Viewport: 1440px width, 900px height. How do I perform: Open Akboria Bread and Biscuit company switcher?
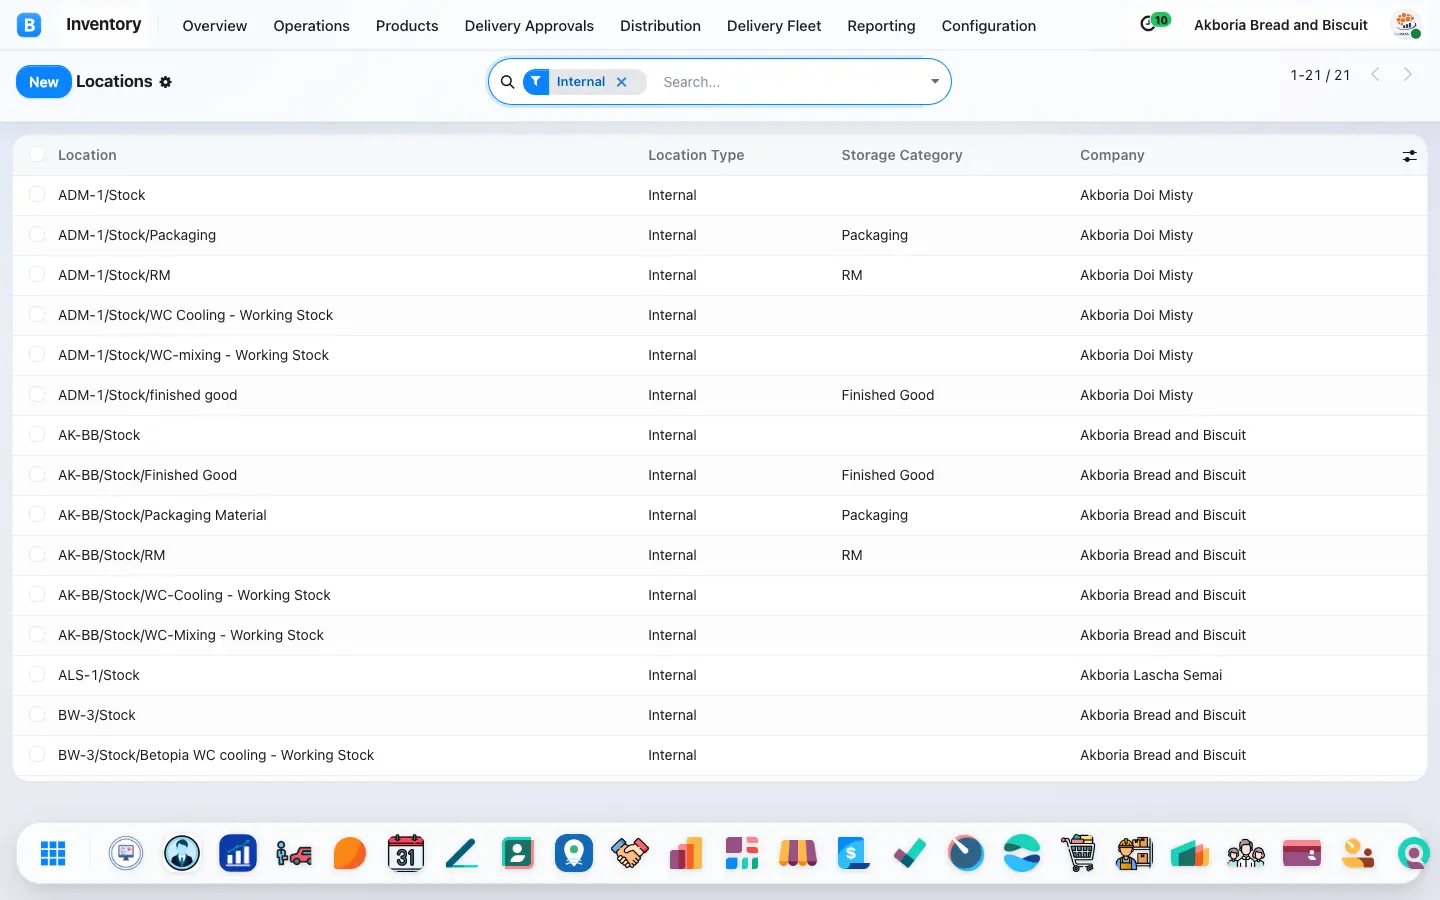[1281, 25]
